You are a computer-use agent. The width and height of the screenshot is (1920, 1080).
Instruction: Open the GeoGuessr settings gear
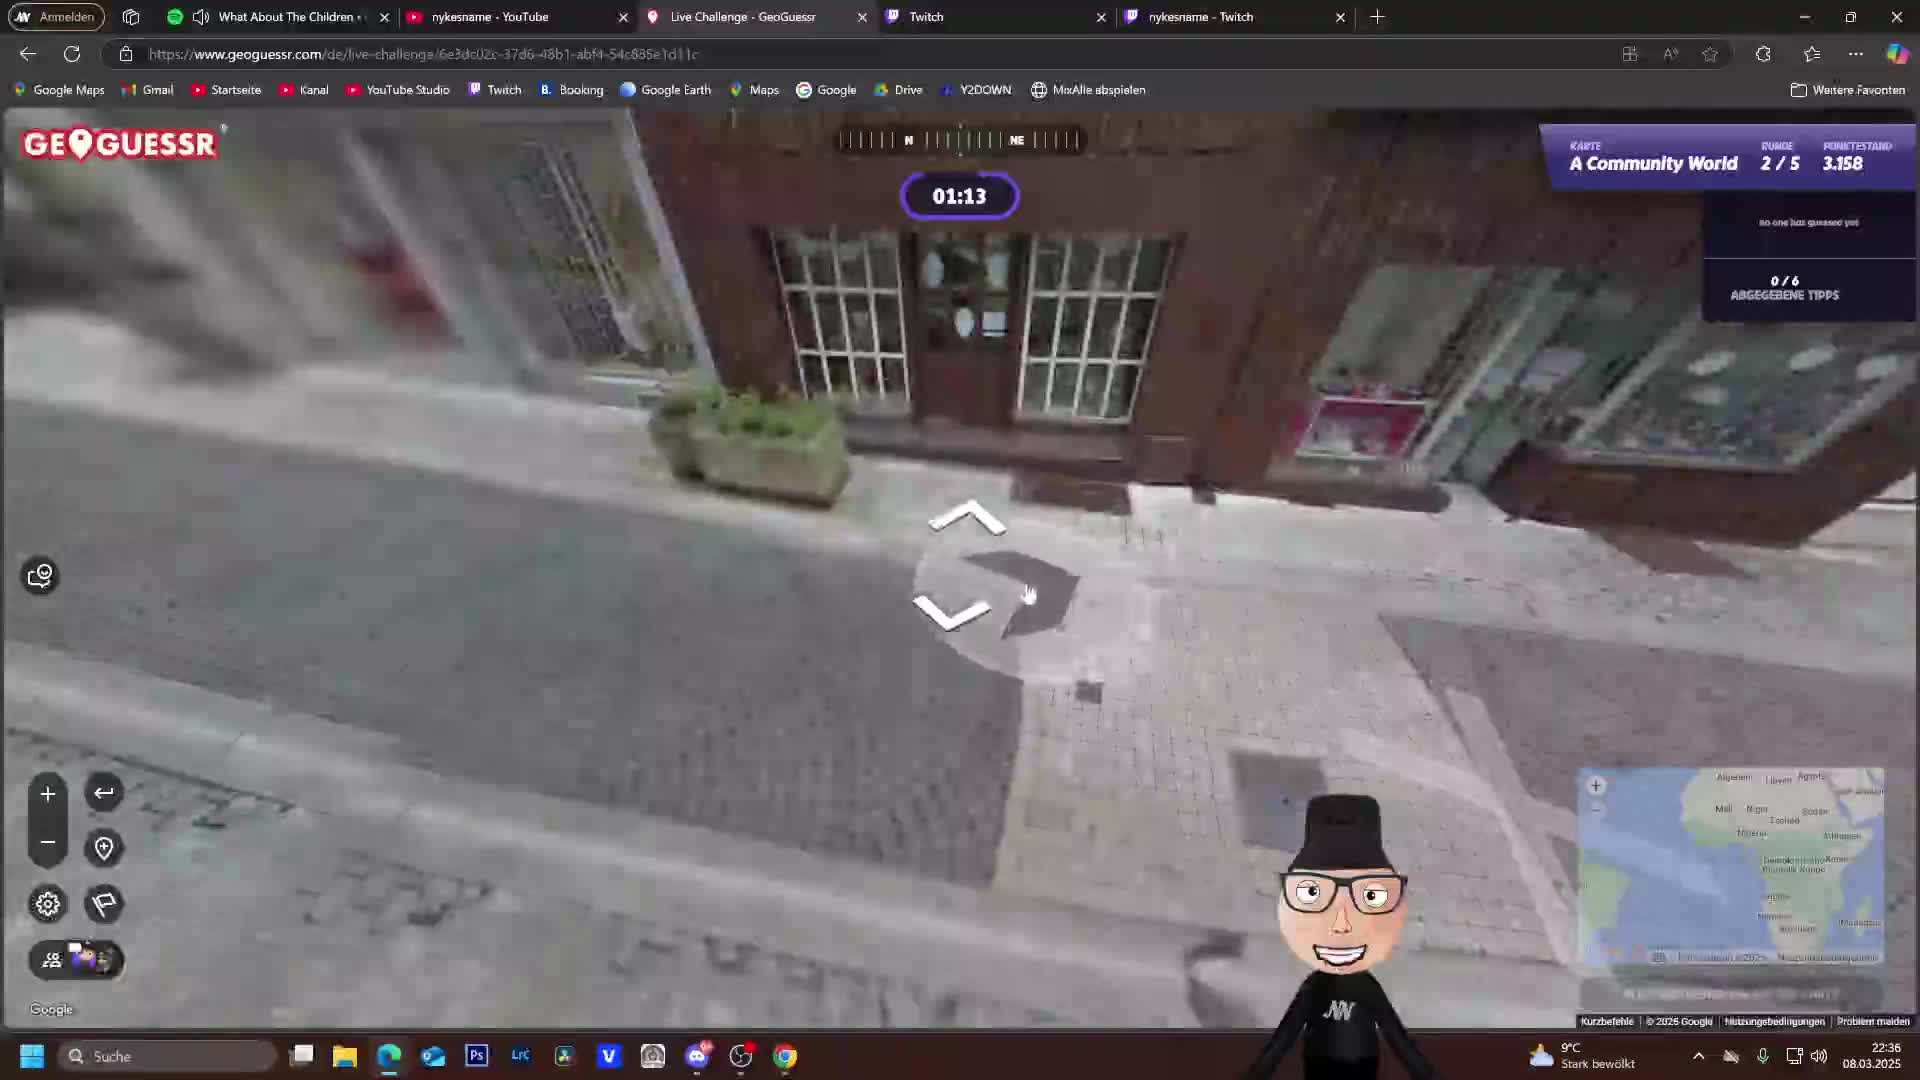pyautogui.click(x=47, y=904)
